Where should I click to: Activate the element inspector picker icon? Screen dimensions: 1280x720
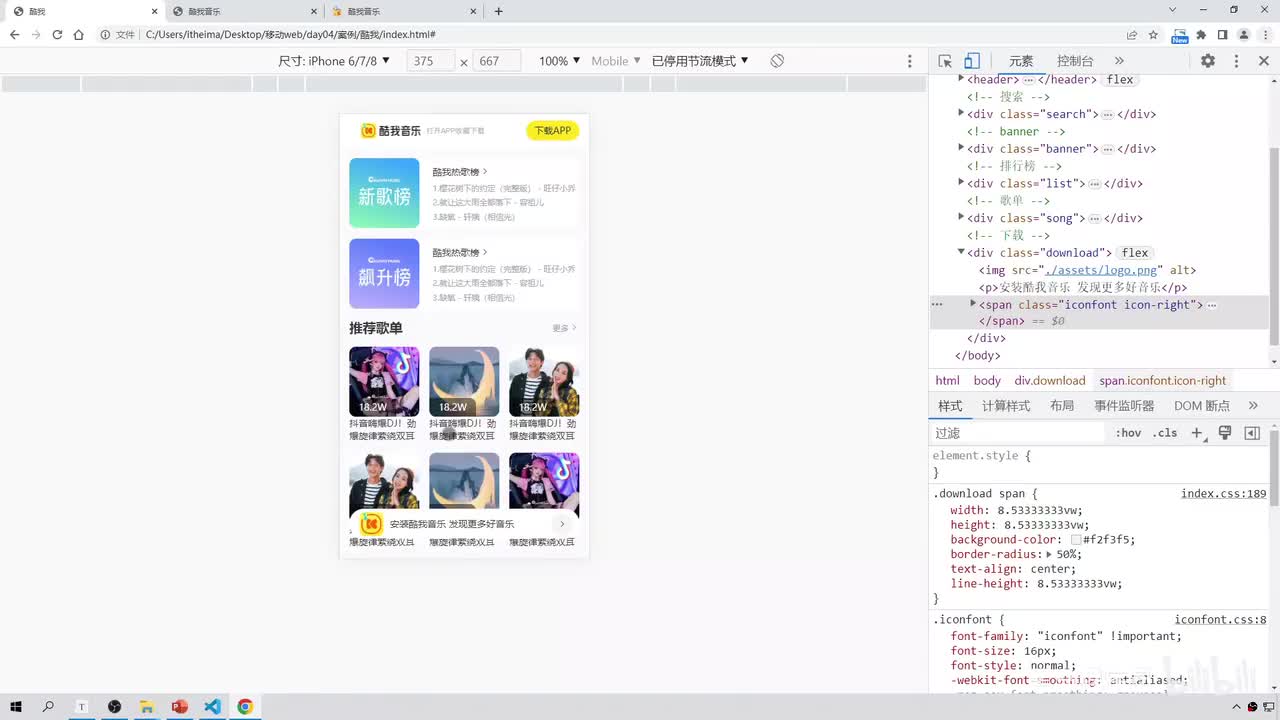(945, 61)
